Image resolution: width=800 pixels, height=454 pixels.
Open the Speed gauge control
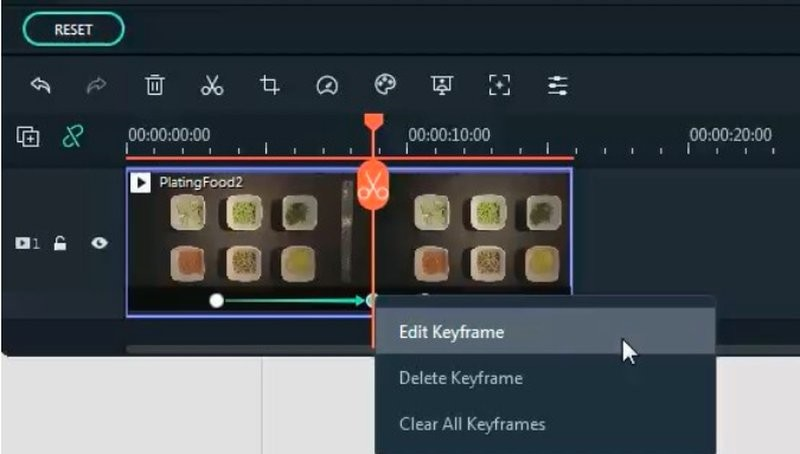tap(327, 85)
